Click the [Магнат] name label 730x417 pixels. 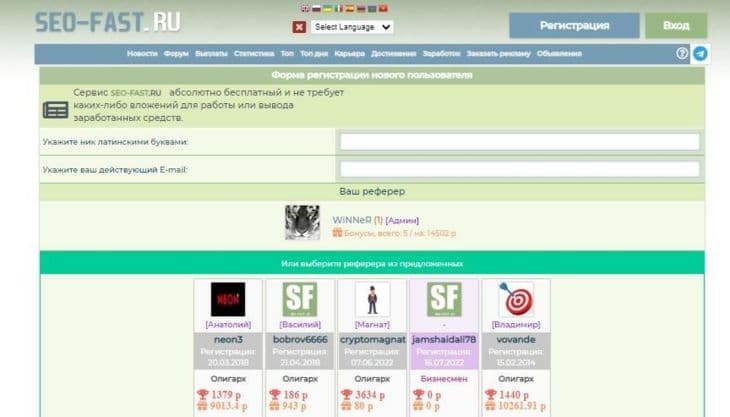(x=372, y=324)
